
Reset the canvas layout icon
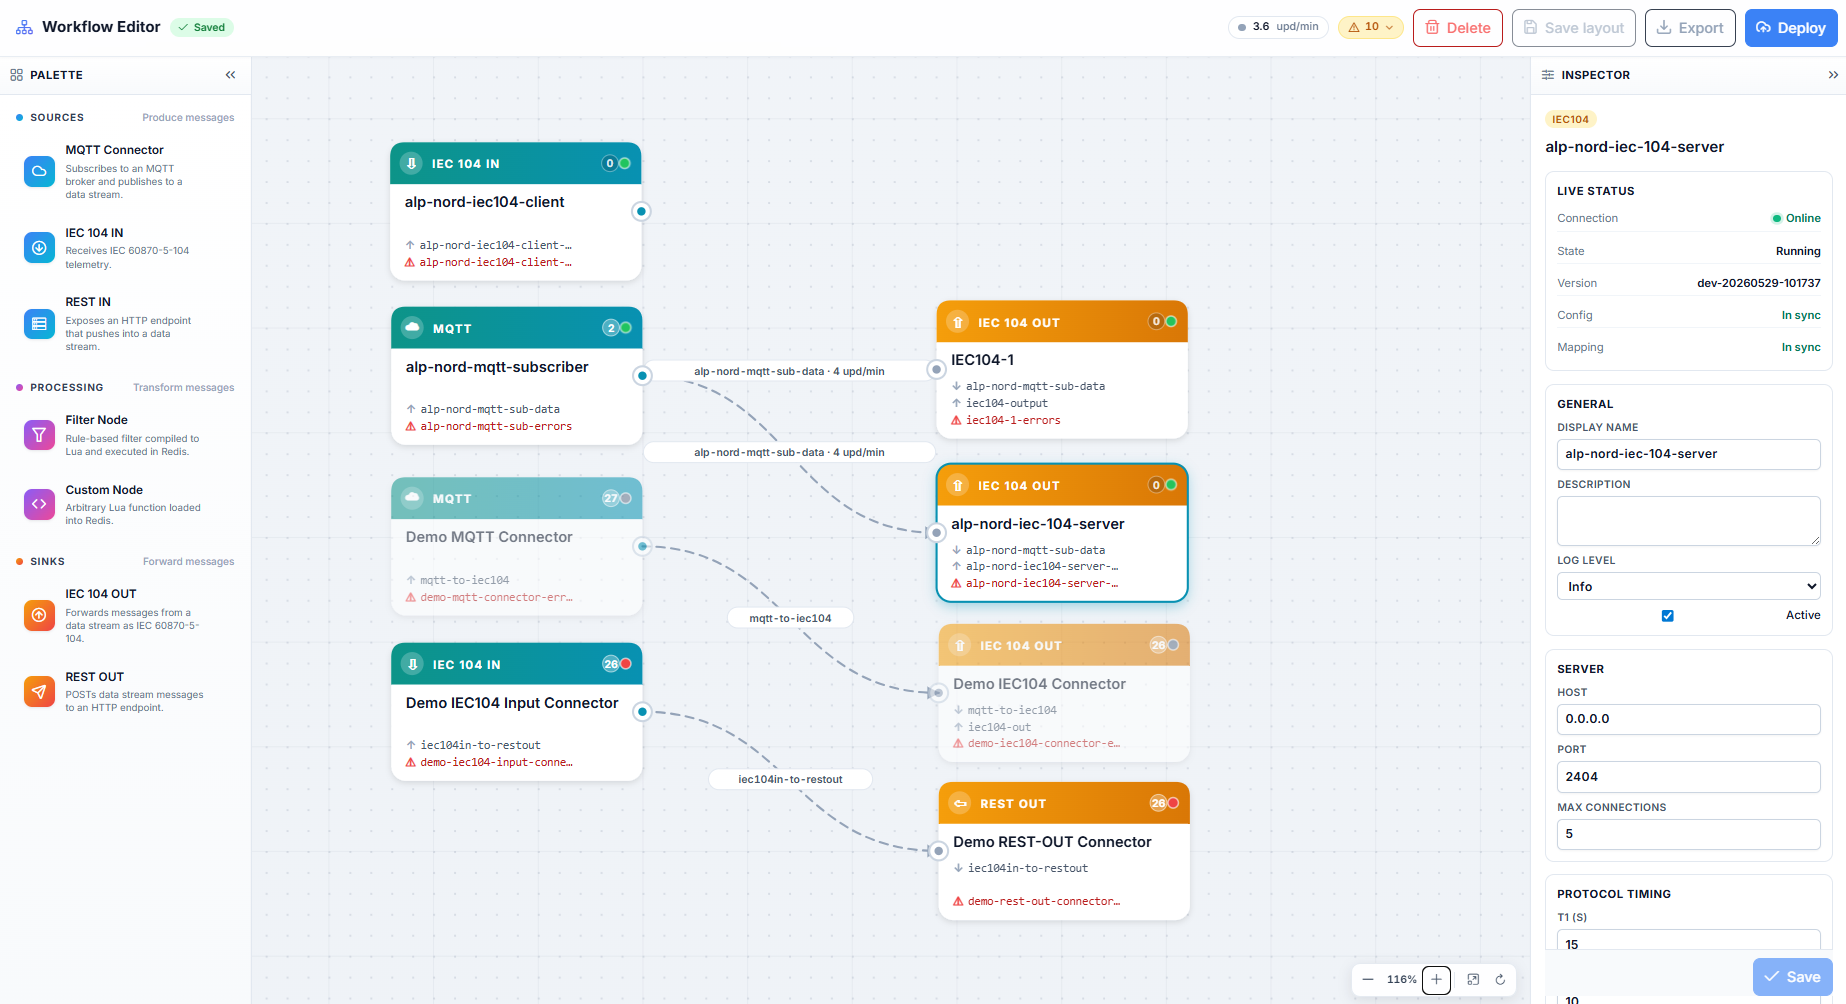coord(1500,980)
